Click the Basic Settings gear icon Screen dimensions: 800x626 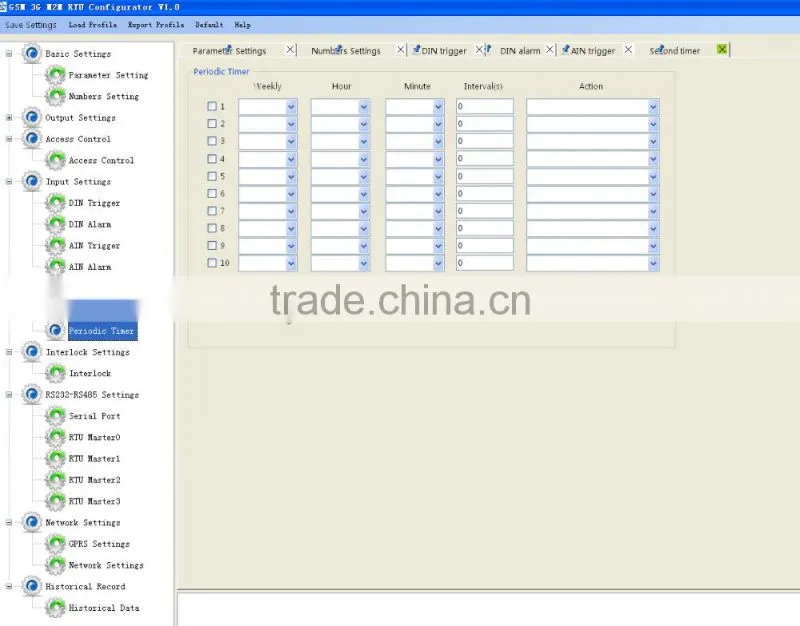click(32, 53)
